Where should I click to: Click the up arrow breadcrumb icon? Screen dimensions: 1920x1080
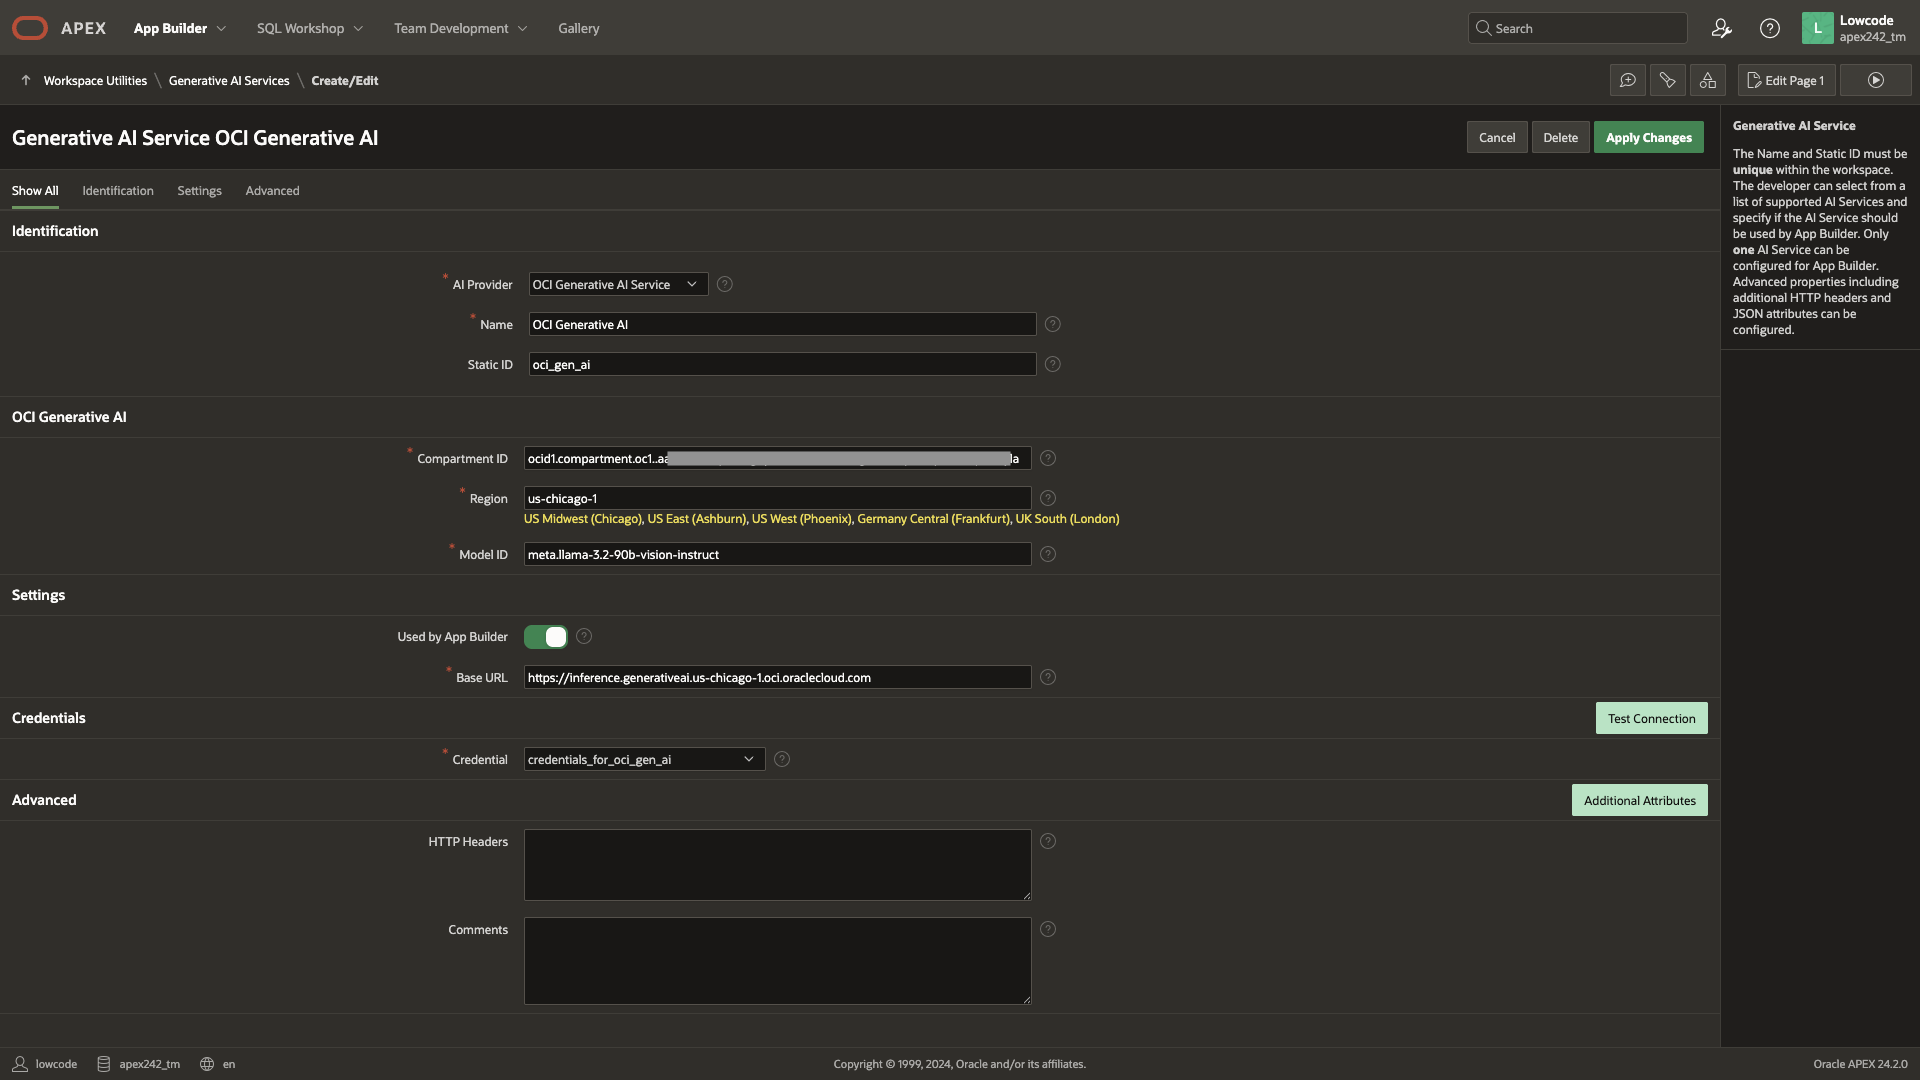tap(26, 80)
